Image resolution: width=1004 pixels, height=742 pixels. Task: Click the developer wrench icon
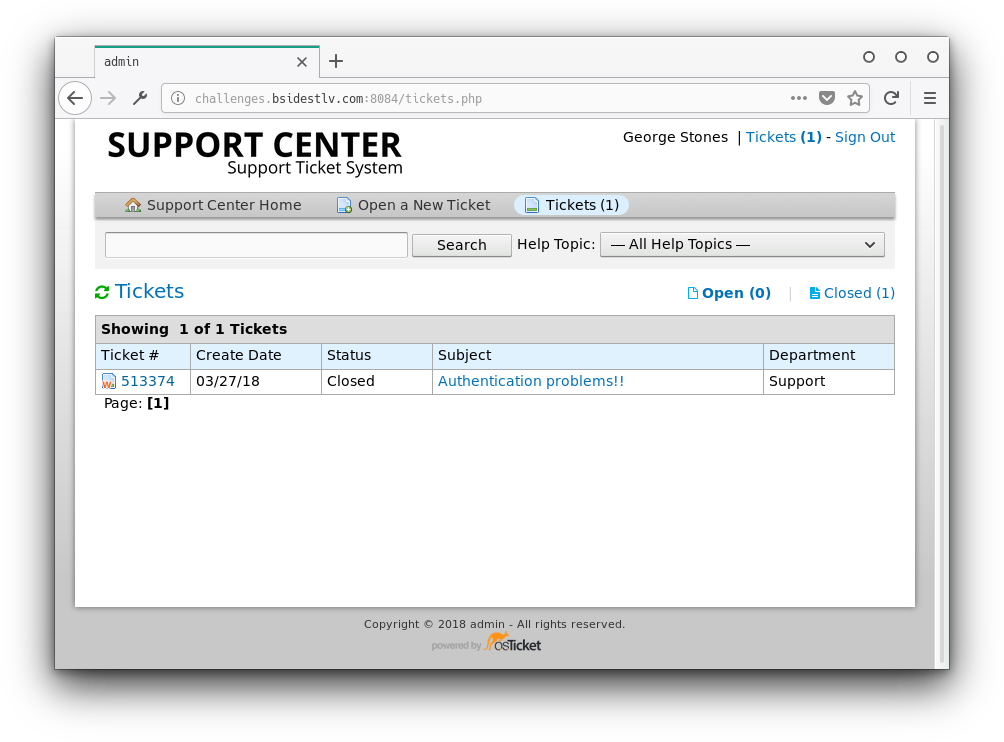[140, 98]
